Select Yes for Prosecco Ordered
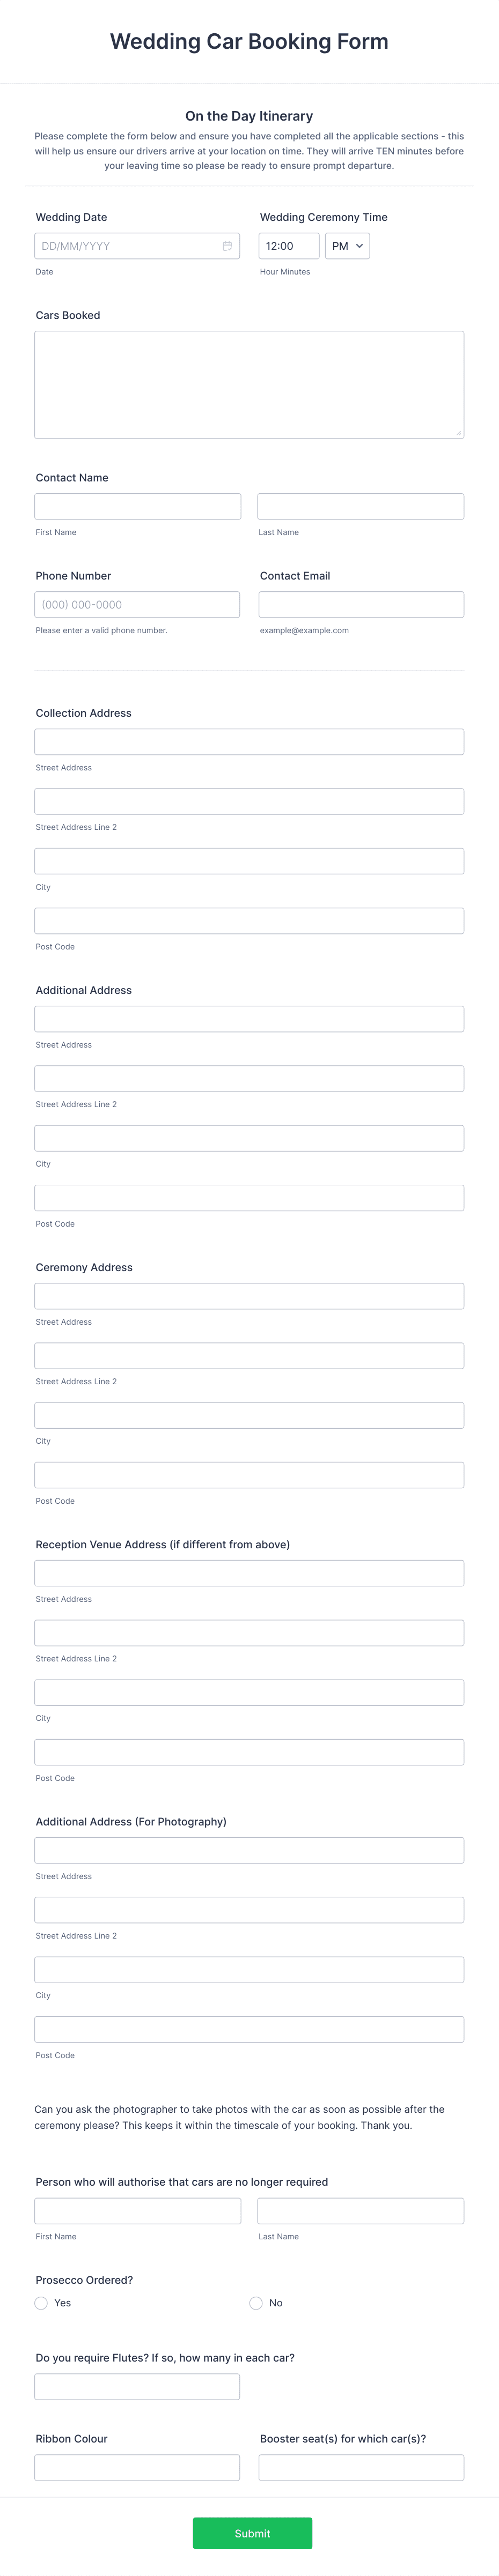The height and width of the screenshot is (2576, 499). 41,2303
